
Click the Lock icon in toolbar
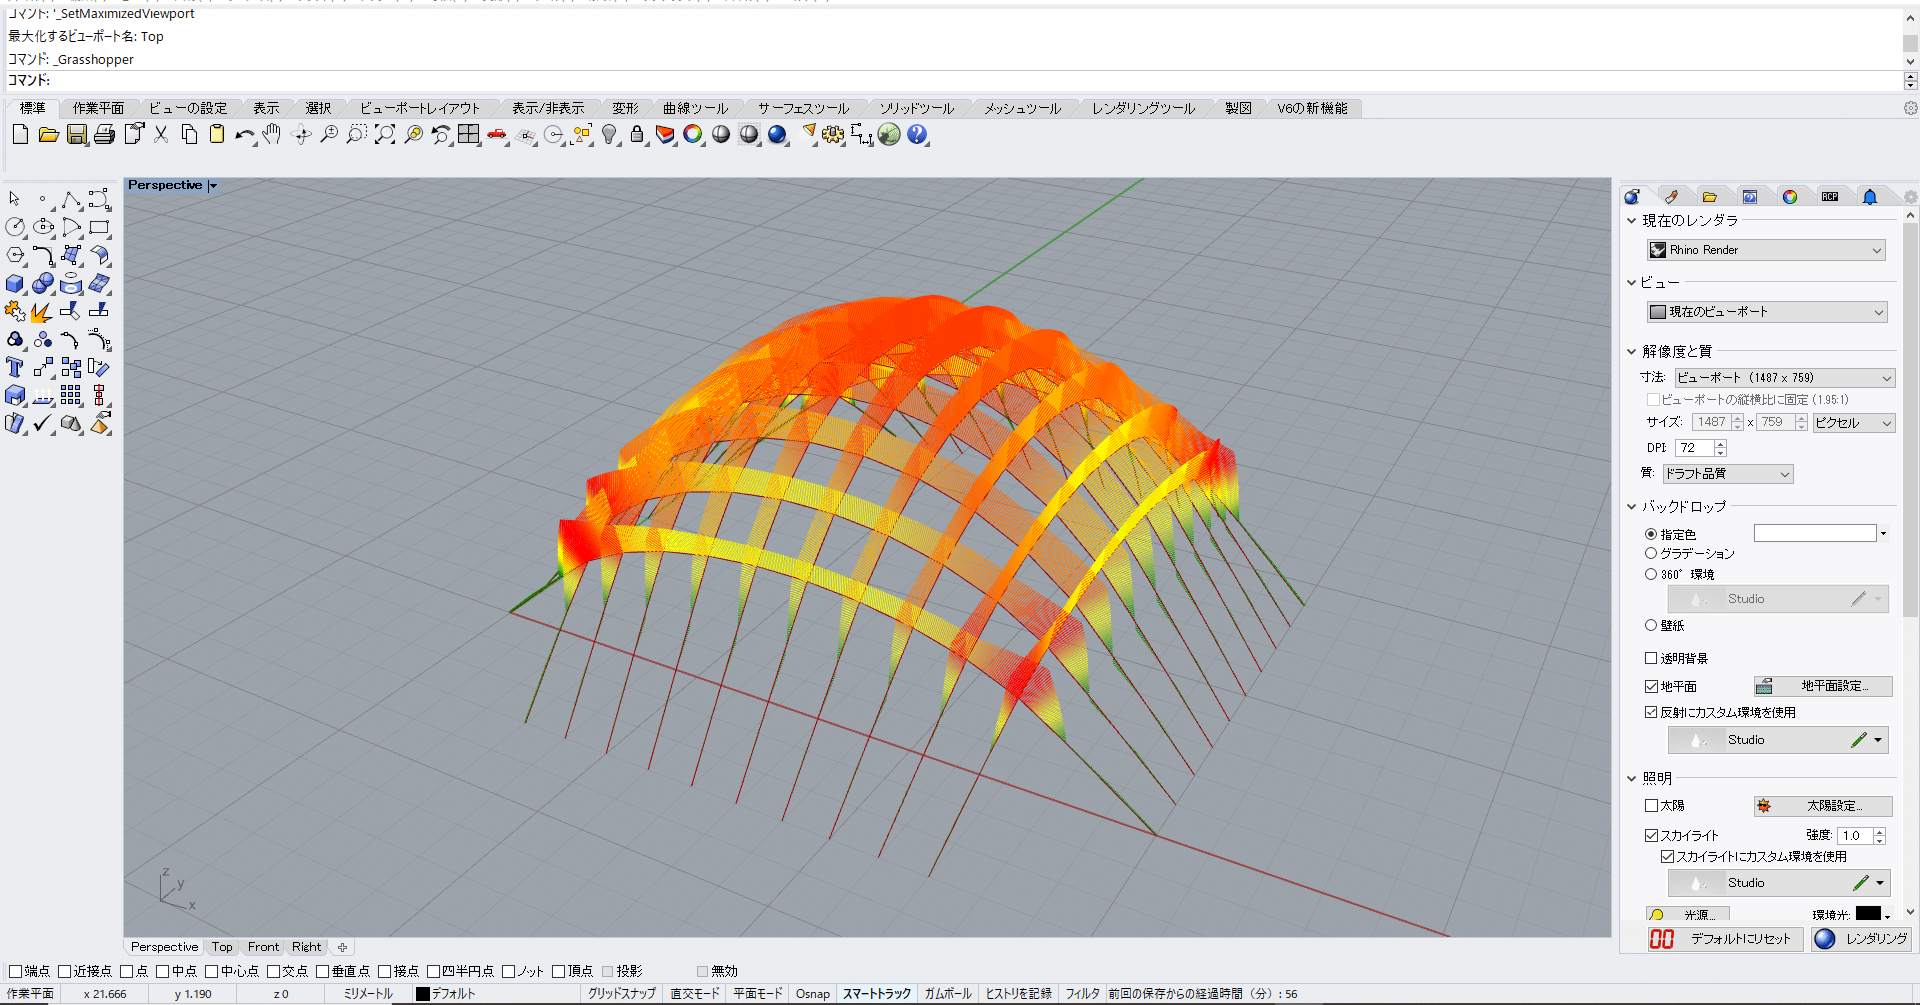point(637,134)
